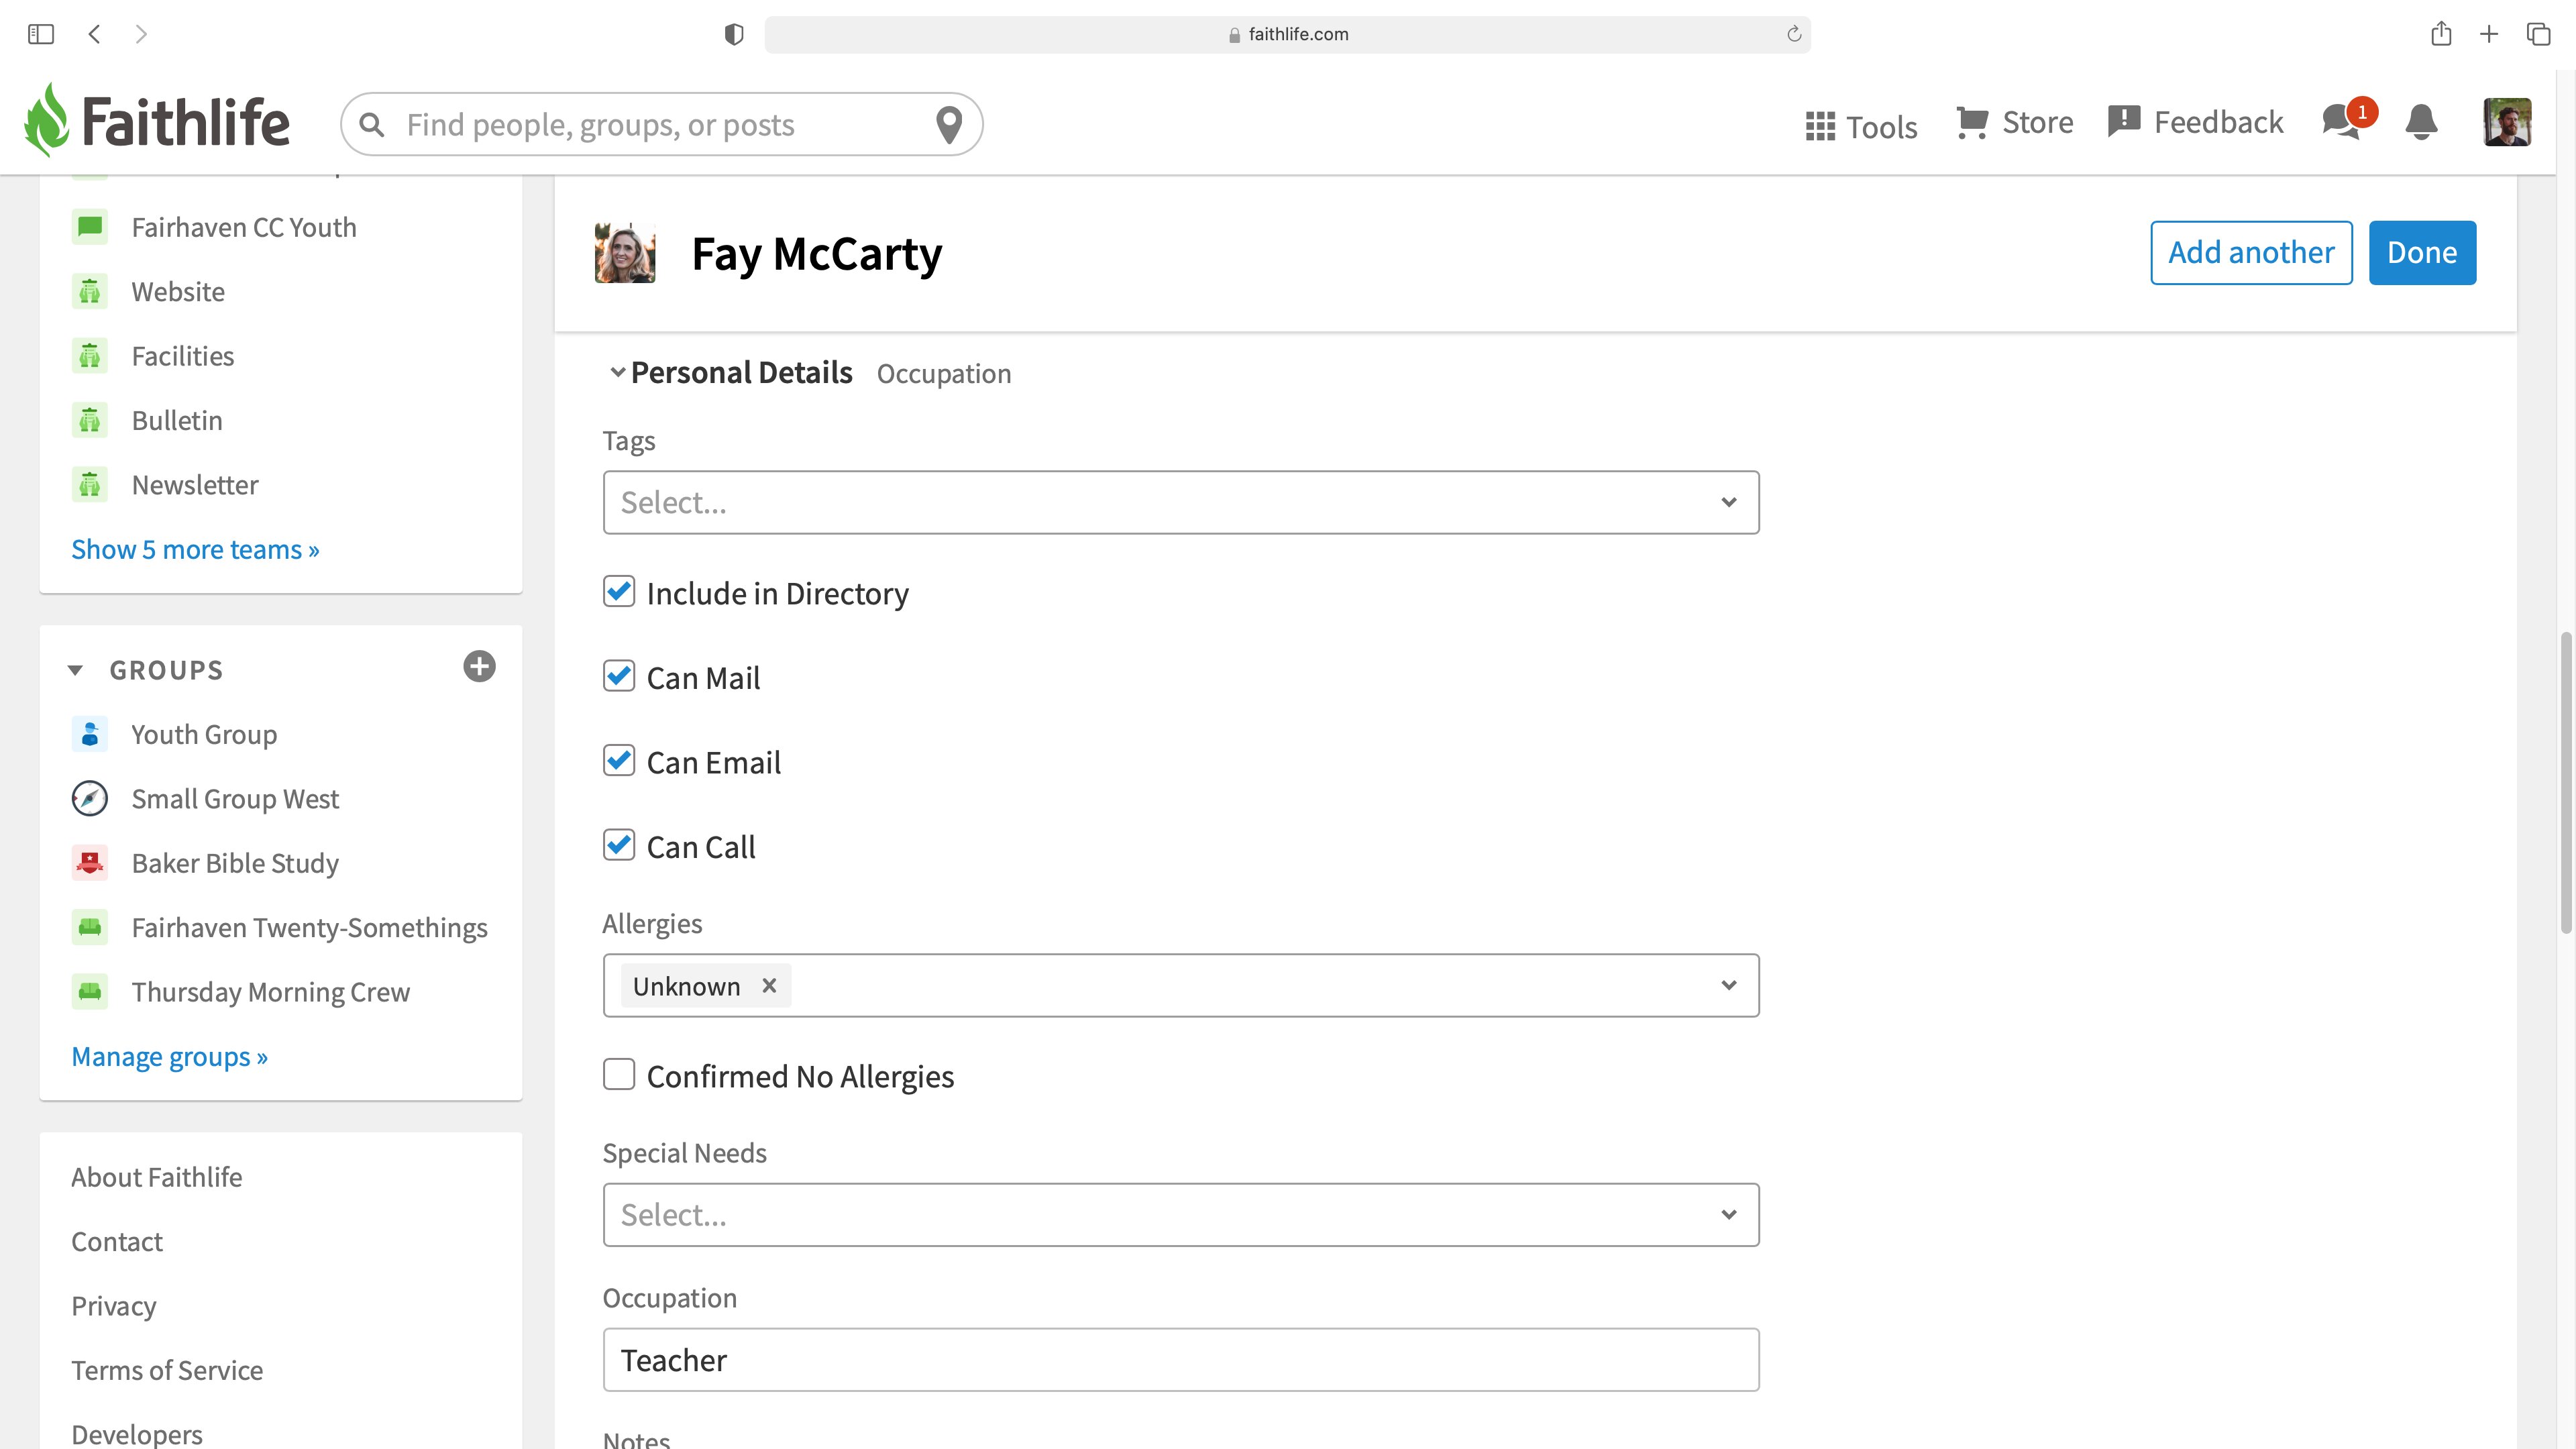
Task: Open the user profile avatar
Action: click(x=2507, y=122)
